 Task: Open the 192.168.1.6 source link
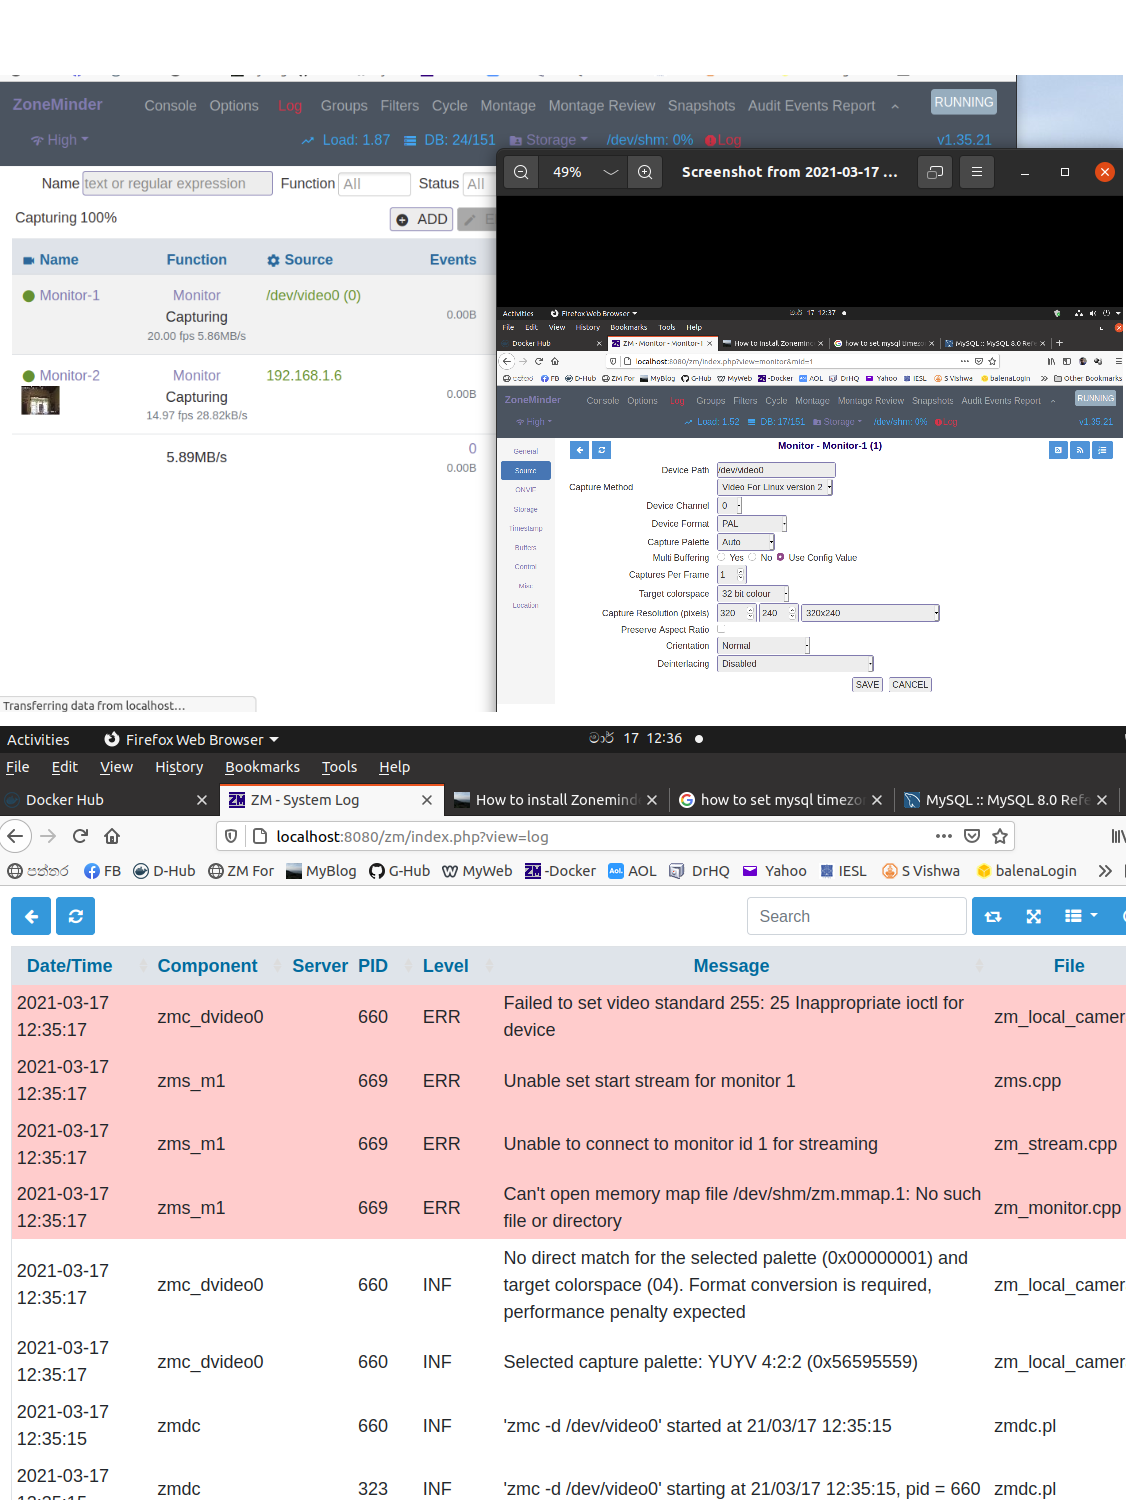point(304,376)
